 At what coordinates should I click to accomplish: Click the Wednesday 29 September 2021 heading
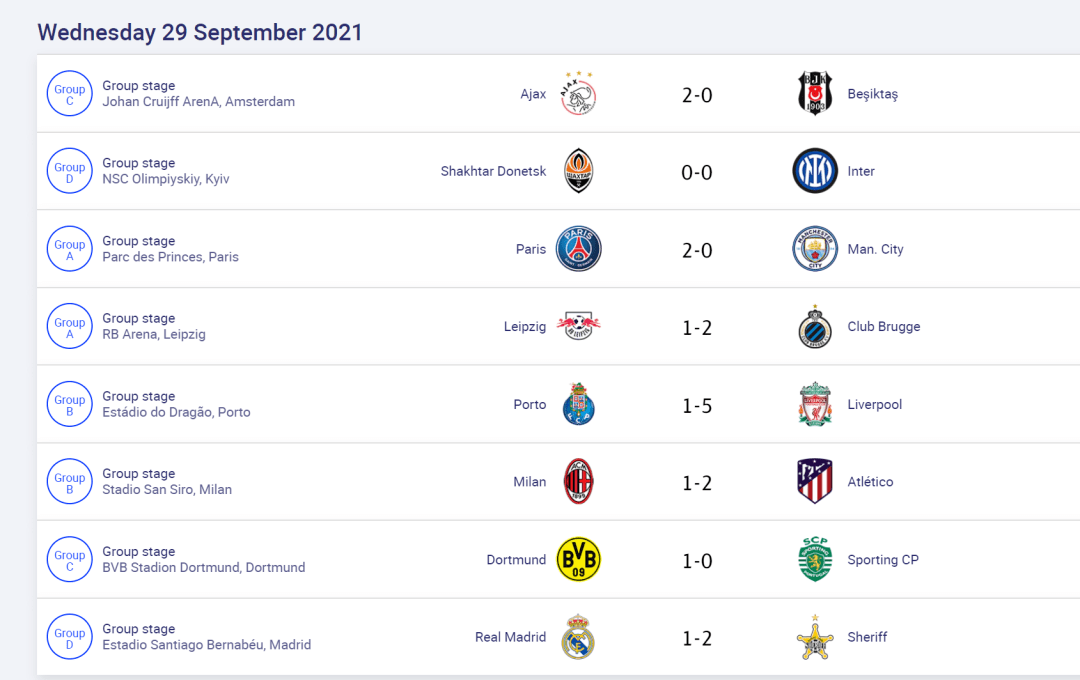click(200, 32)
